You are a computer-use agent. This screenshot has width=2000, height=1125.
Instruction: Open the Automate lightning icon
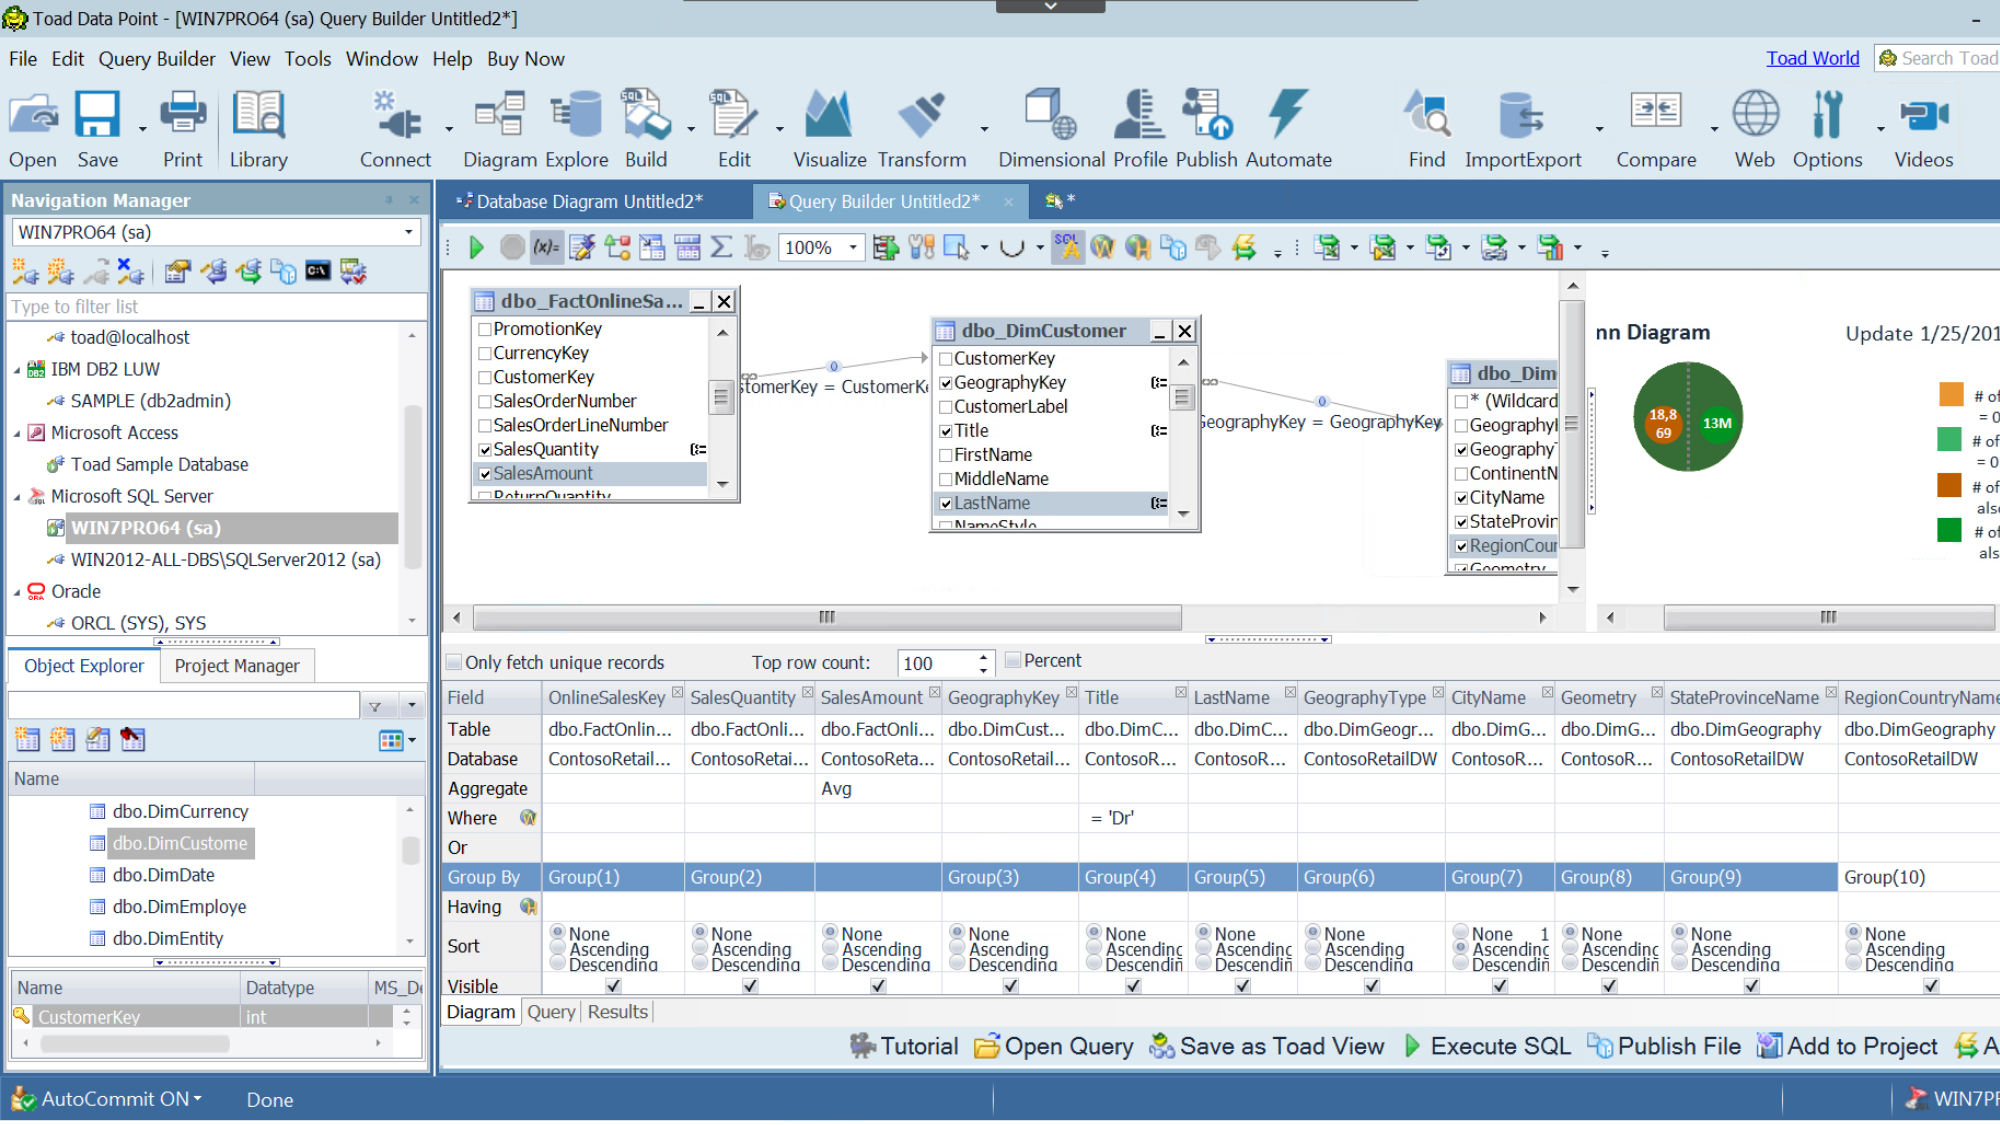point(1288,115)
